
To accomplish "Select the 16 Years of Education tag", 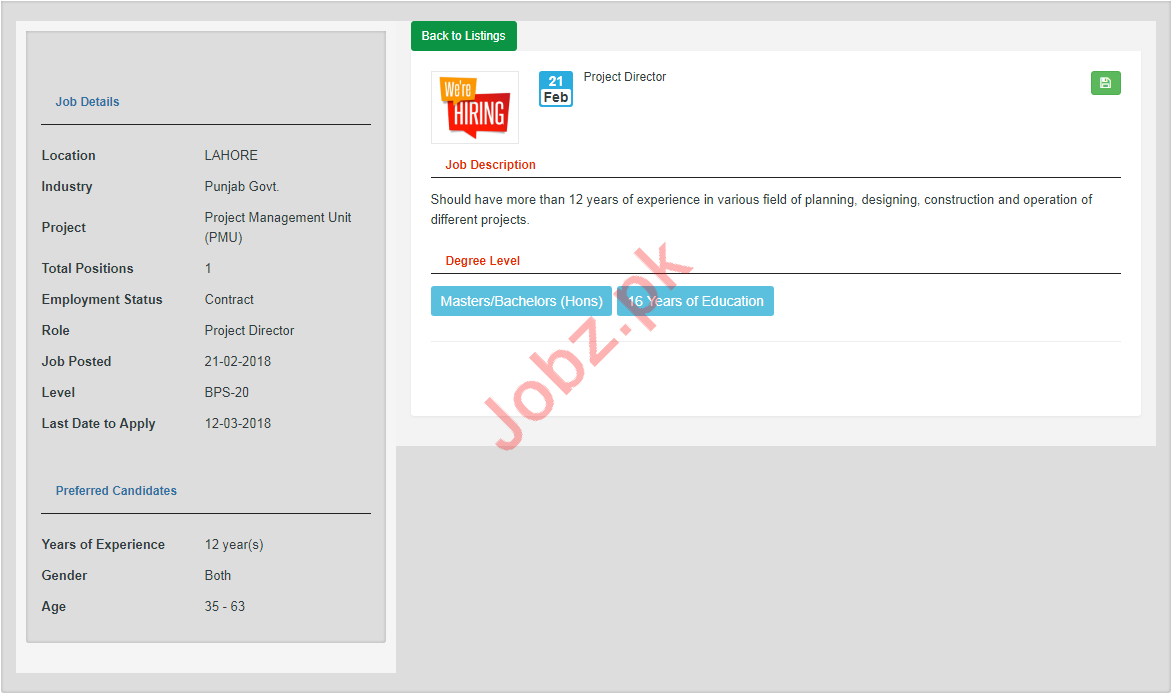I will coord(695,301).
